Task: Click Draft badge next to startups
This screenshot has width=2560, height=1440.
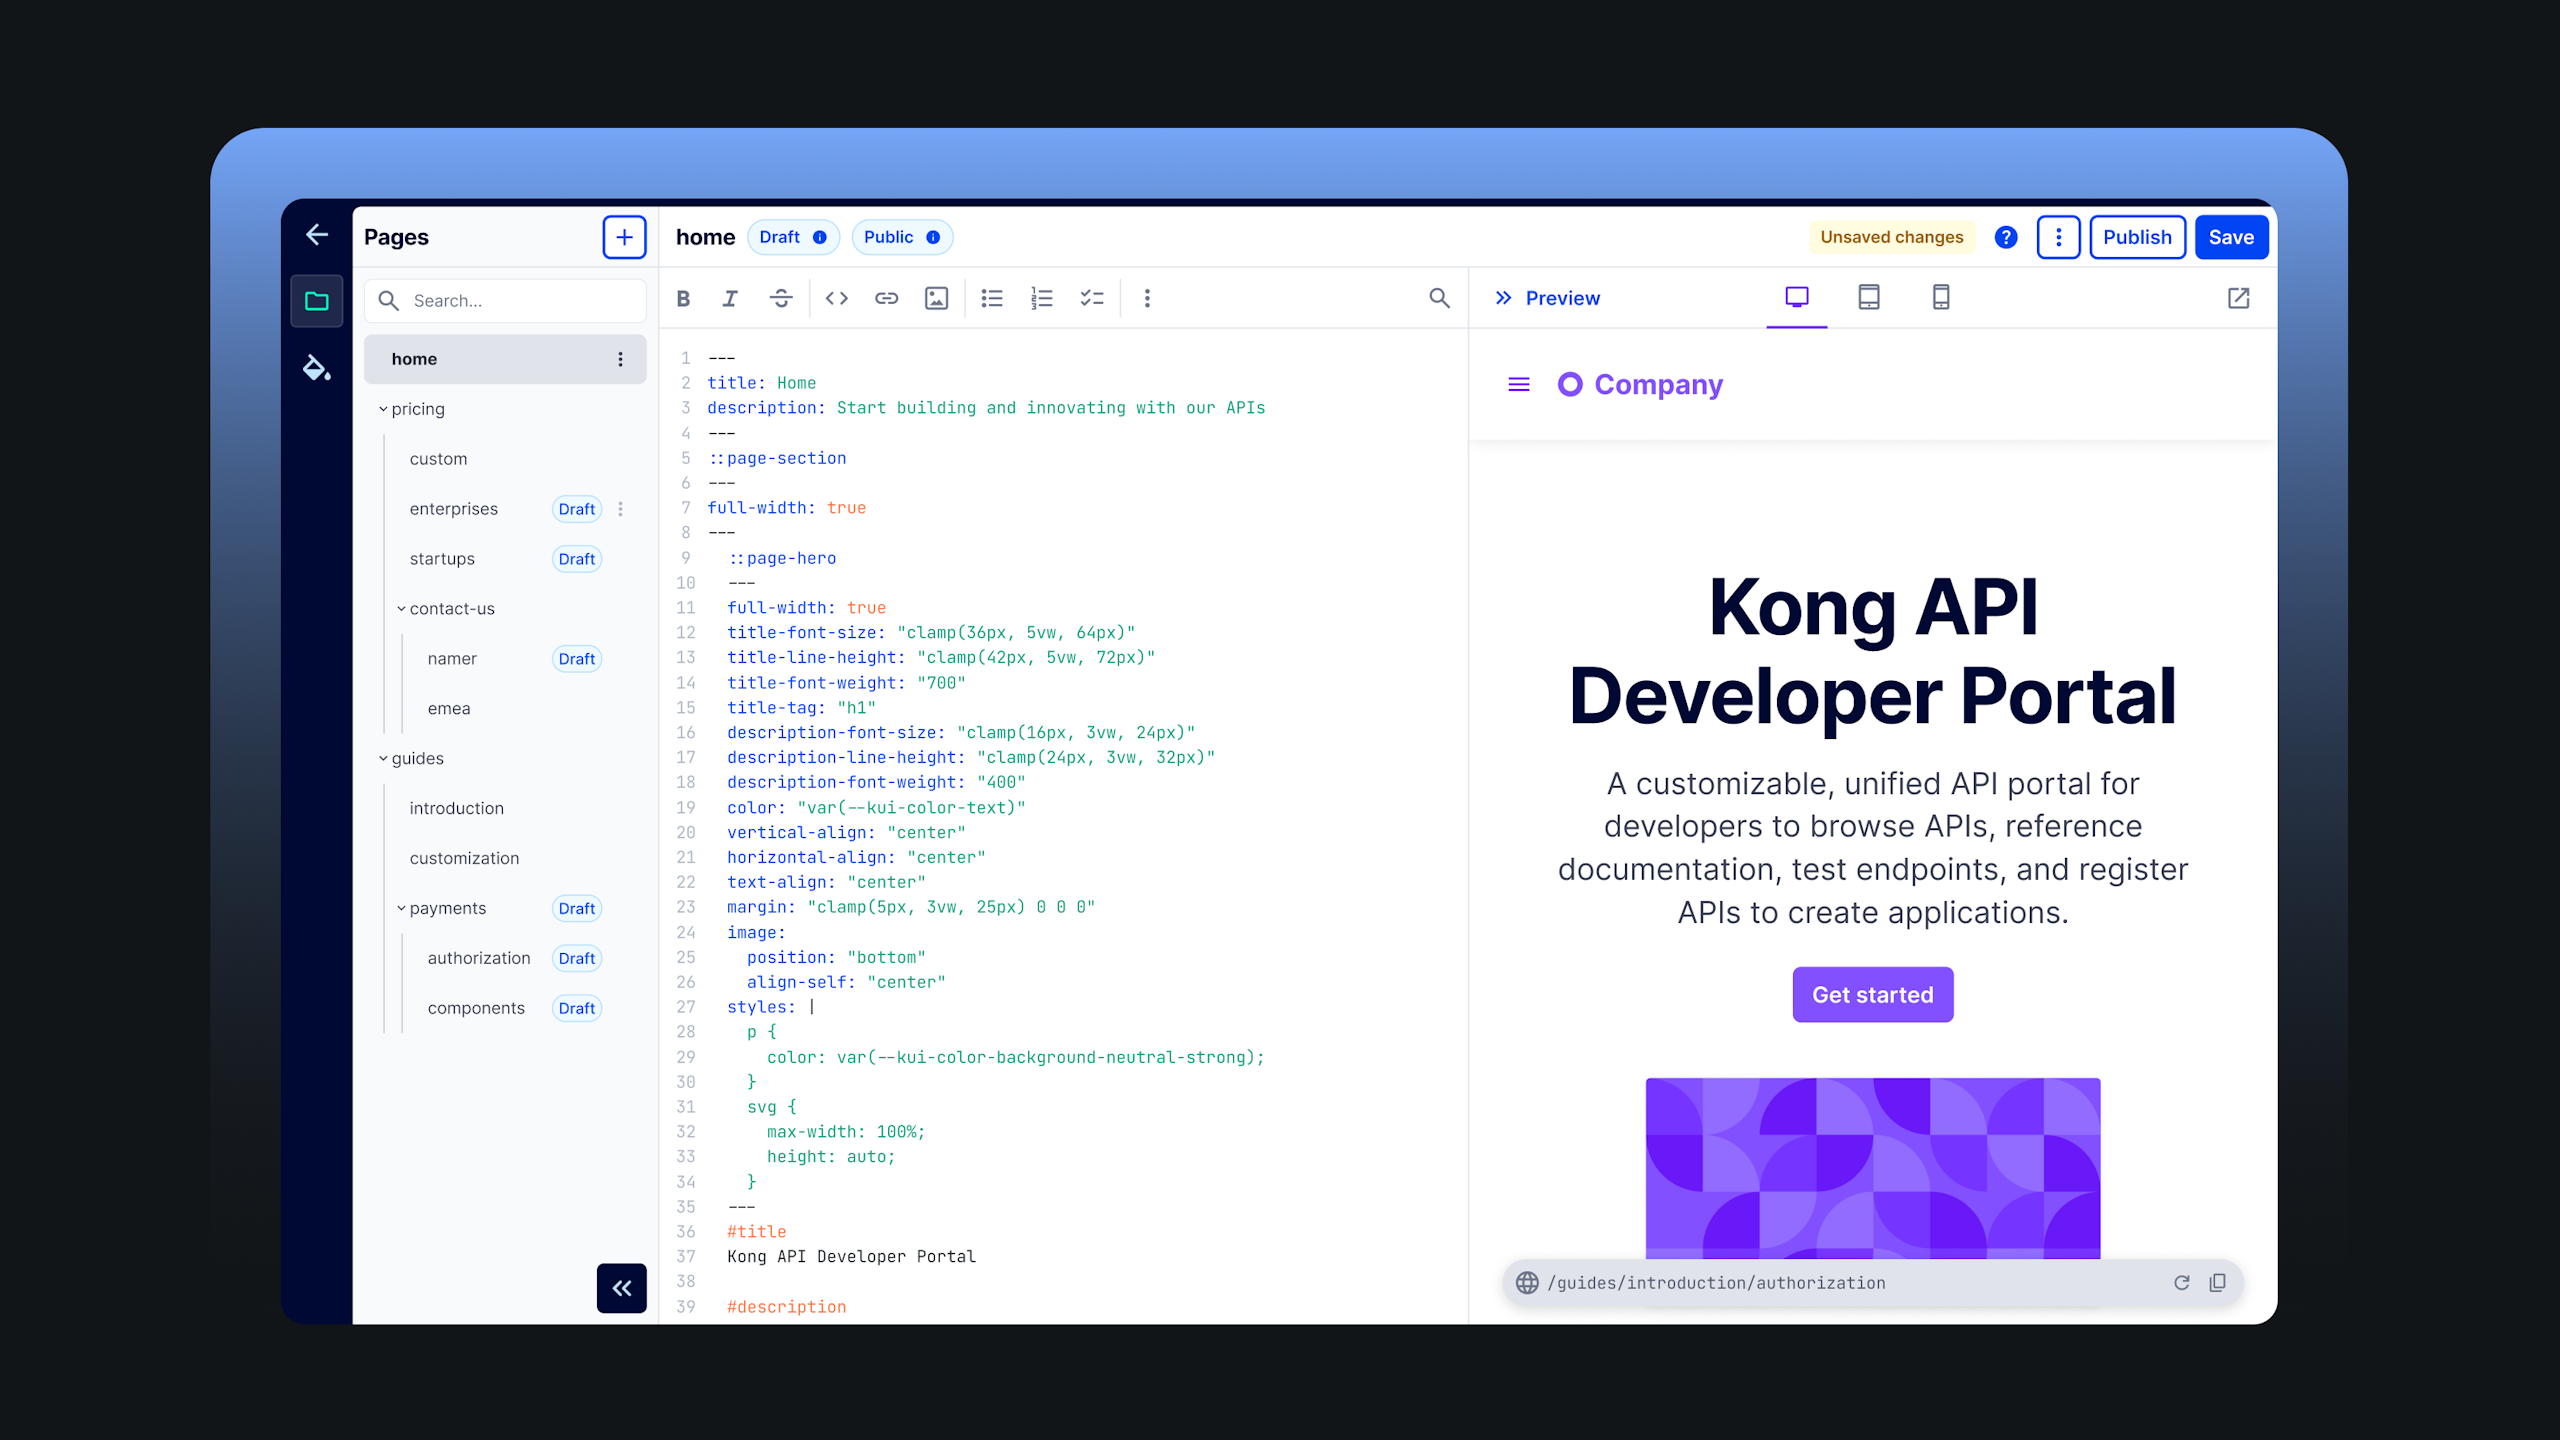Action: tap(577, 559)
